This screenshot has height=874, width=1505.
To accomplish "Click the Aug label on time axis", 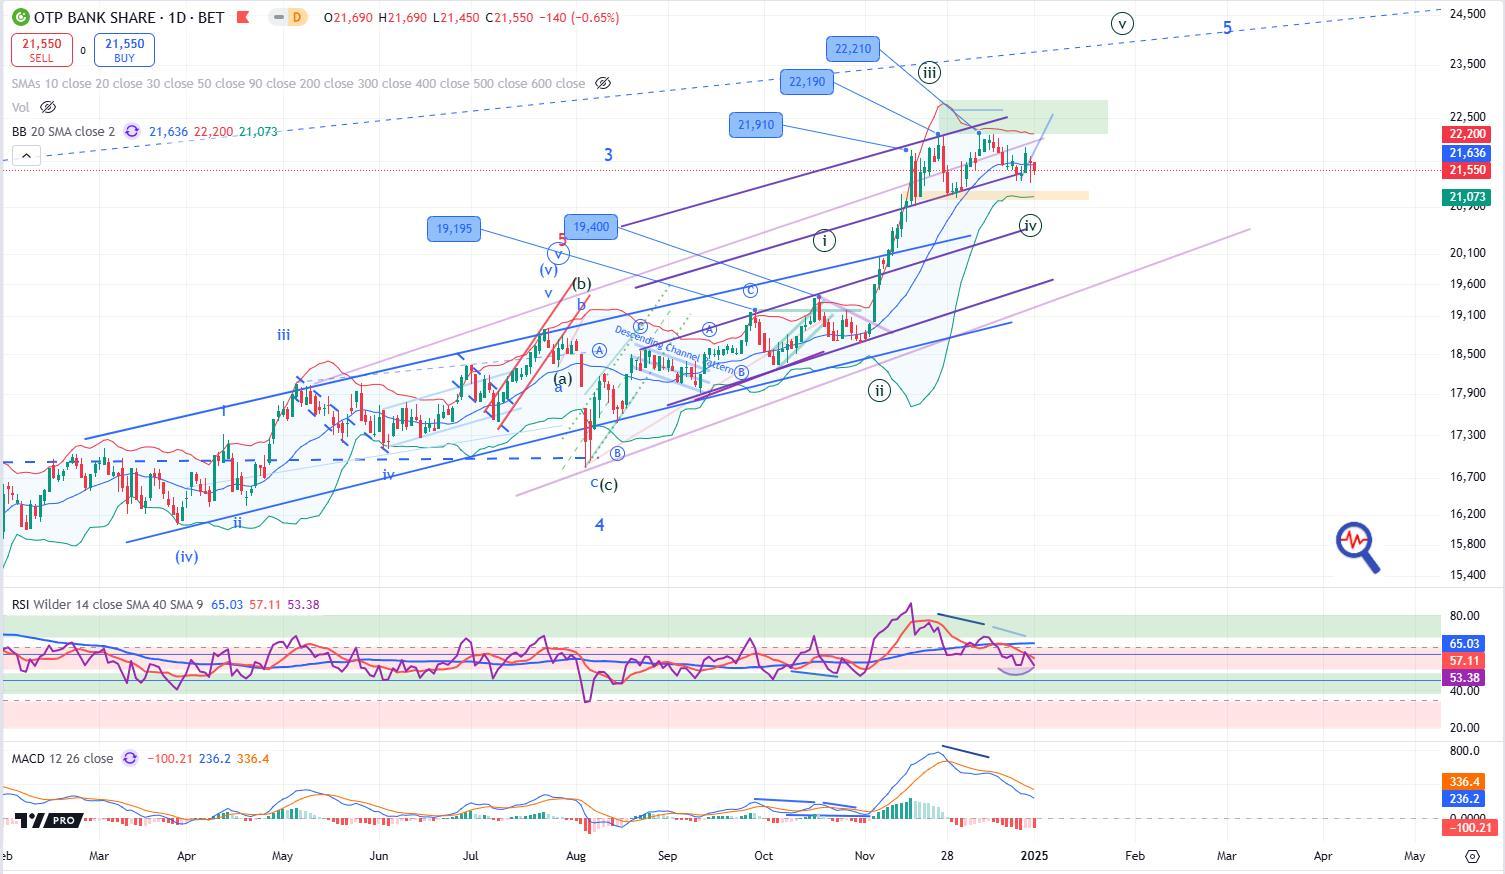I will (x=575, y=856).
